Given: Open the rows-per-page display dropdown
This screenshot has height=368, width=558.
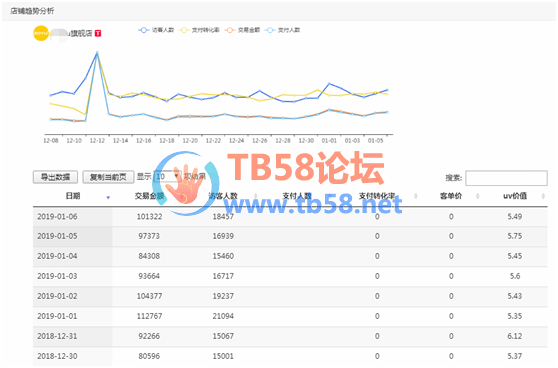Looking at the screenshot, I should click(167, 176).
